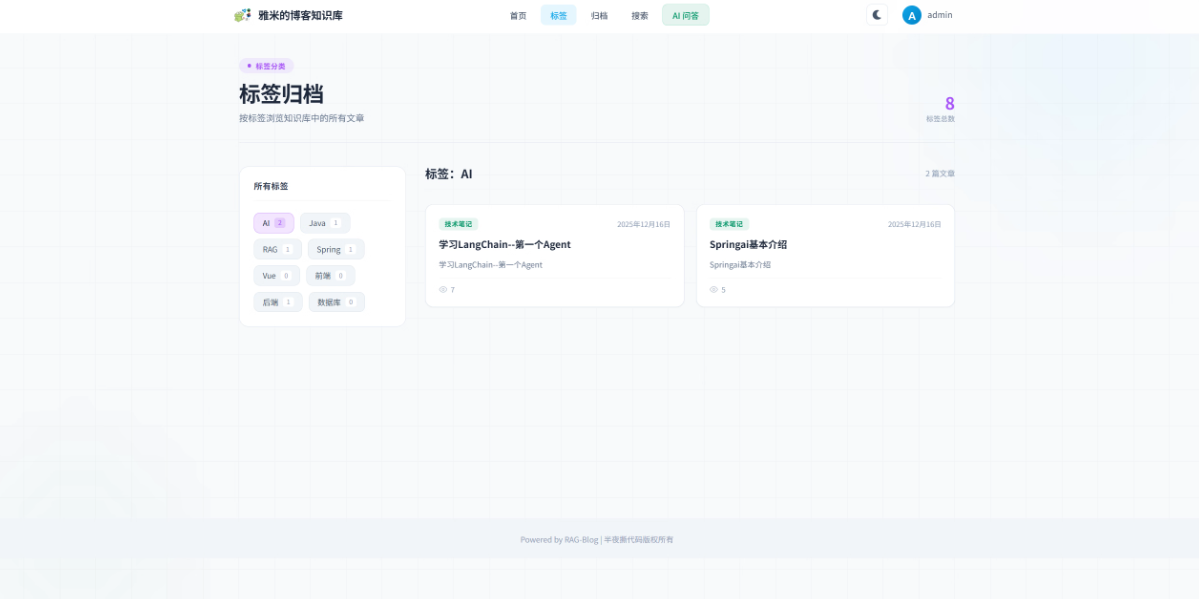Click the eye icon showing 5 views
Screen dimensions: 1199x599
point(713,289)
